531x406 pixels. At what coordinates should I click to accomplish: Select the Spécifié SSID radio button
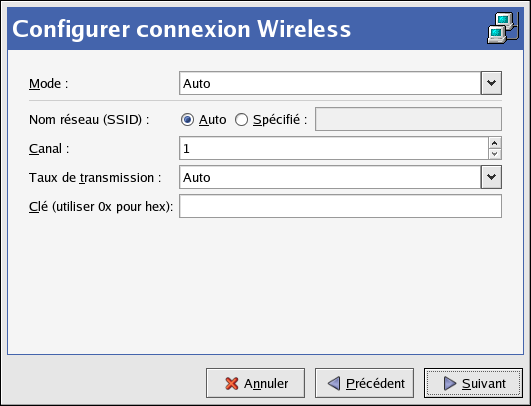pos(241,120)
